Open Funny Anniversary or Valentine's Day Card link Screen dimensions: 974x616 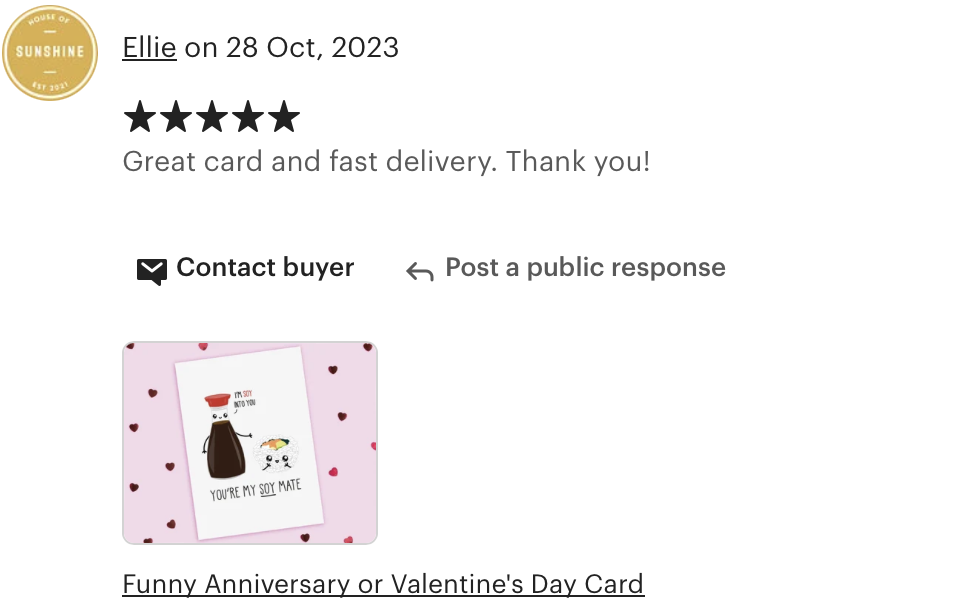point(383,584)
